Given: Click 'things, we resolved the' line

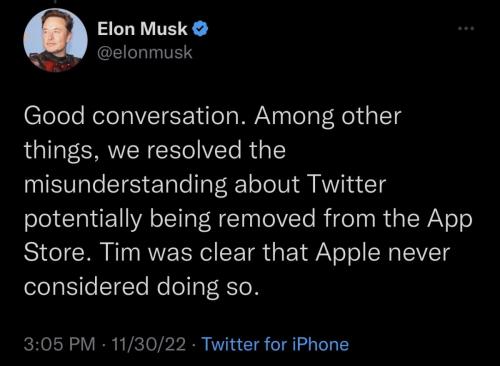Looking at the screenshot, I should (x=155, y=151).
